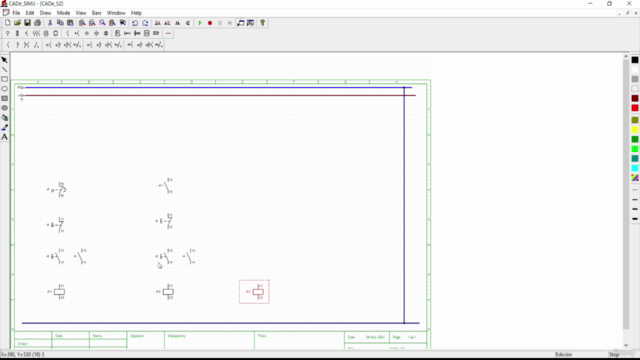
Task: Select the color picker brush tool
Action: (4, 127)
